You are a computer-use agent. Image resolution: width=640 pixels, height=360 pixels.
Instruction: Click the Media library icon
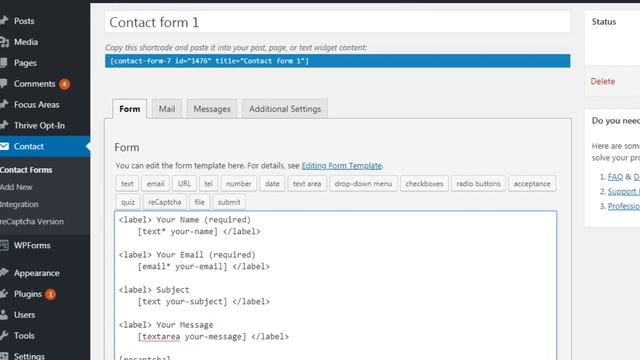[4, 42]
